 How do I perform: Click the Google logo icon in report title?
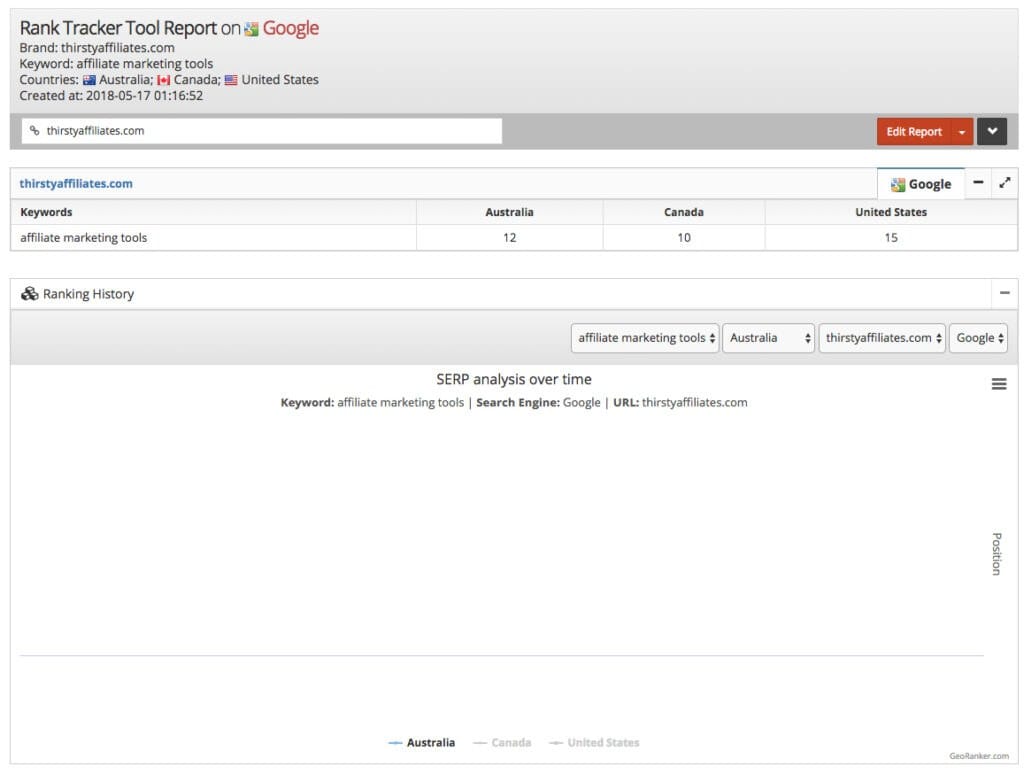pyautogui.click(x=251, y=29)
